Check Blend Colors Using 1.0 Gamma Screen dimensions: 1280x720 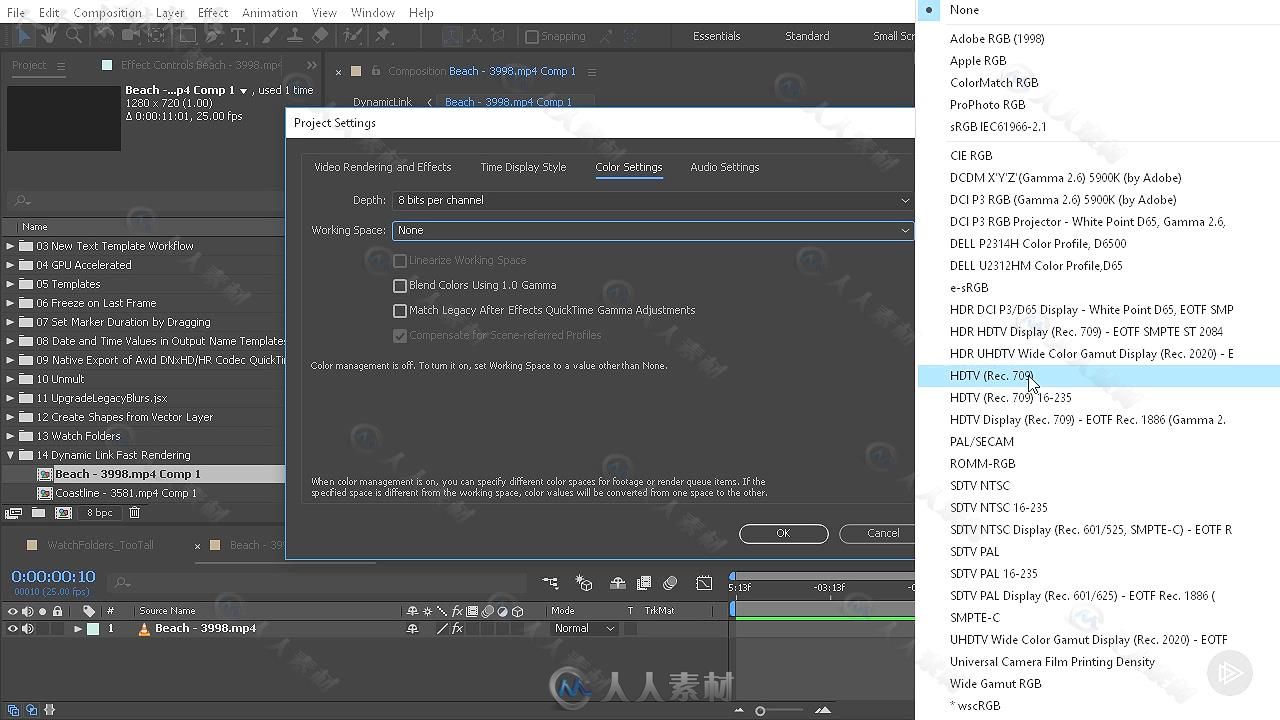400,285
